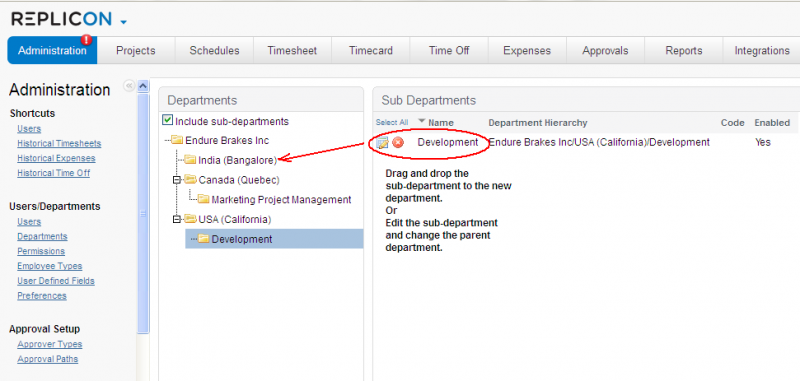Click the red delete icon for Development
Image resolution: width=800 pixels, height=381 pixels.
point(398,143)
